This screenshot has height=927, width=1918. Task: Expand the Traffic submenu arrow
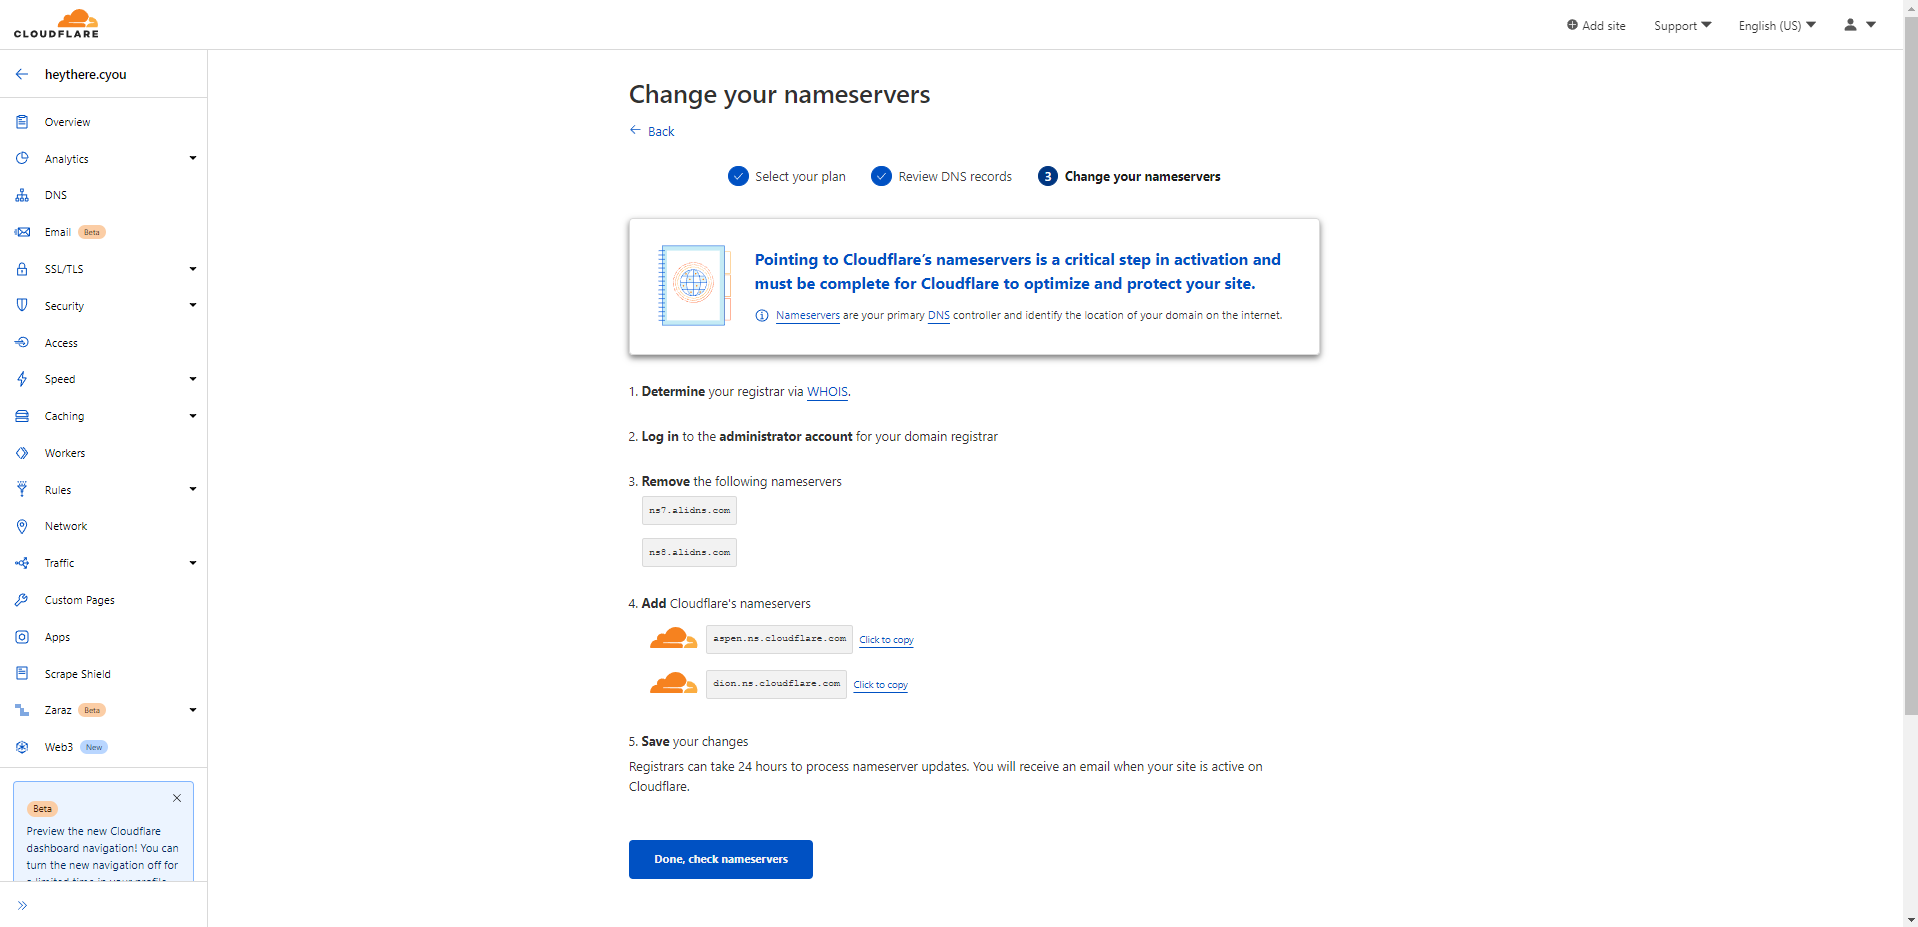tap(193, 563)
